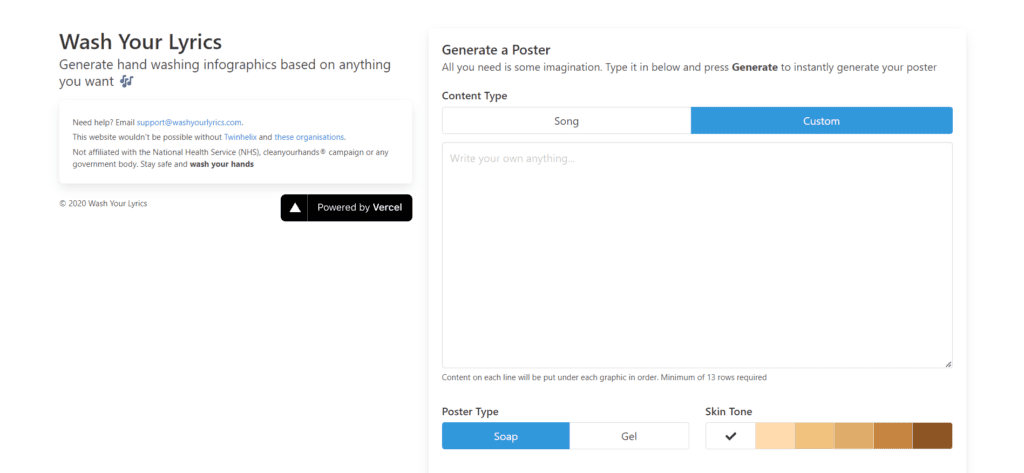Pick the brown-orange skin tone swatch
The height and width of the screenshot is (473, 1024).
coord(893,436)
